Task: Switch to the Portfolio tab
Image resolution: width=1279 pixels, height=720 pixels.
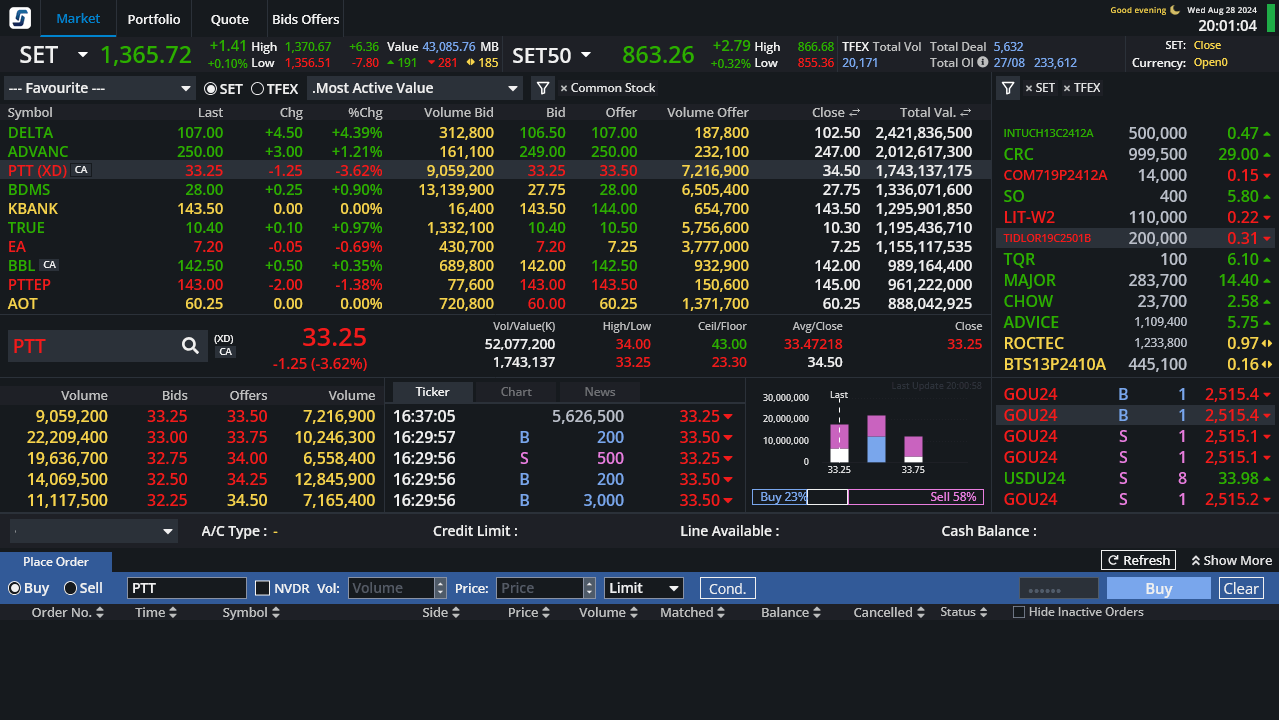Action: click(x=154, y=19)
